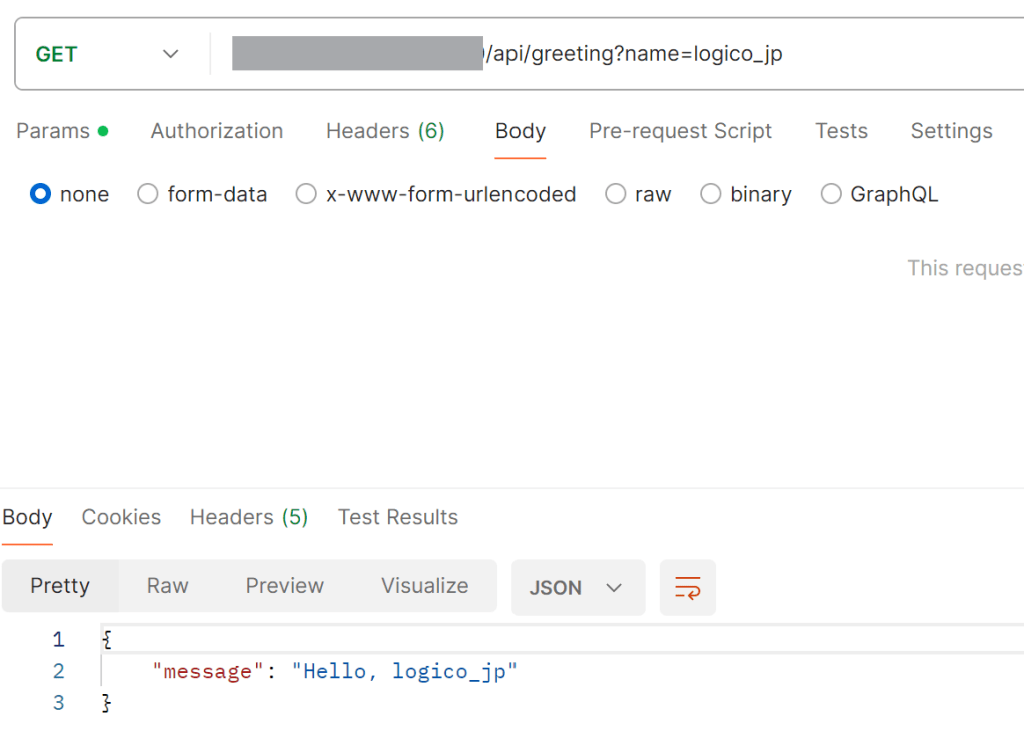Open response Headers (5) tab
Viewport: 1024px width, 753px height.
click(x=249, y=517)
